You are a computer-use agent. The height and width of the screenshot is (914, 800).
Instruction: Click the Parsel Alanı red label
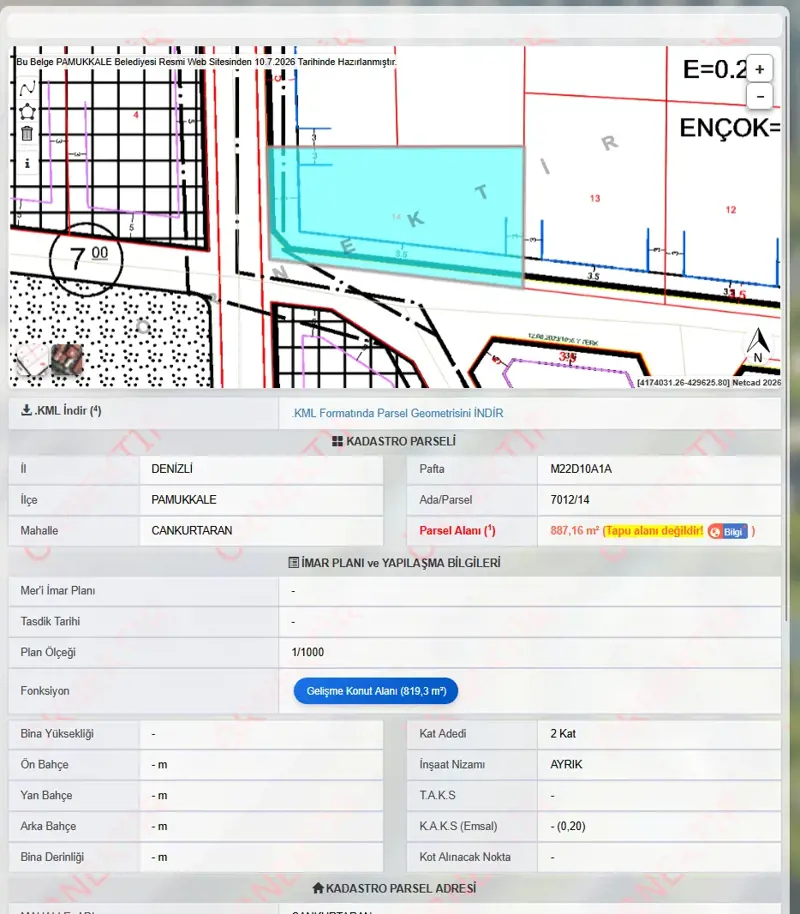(x=457, y=531)
